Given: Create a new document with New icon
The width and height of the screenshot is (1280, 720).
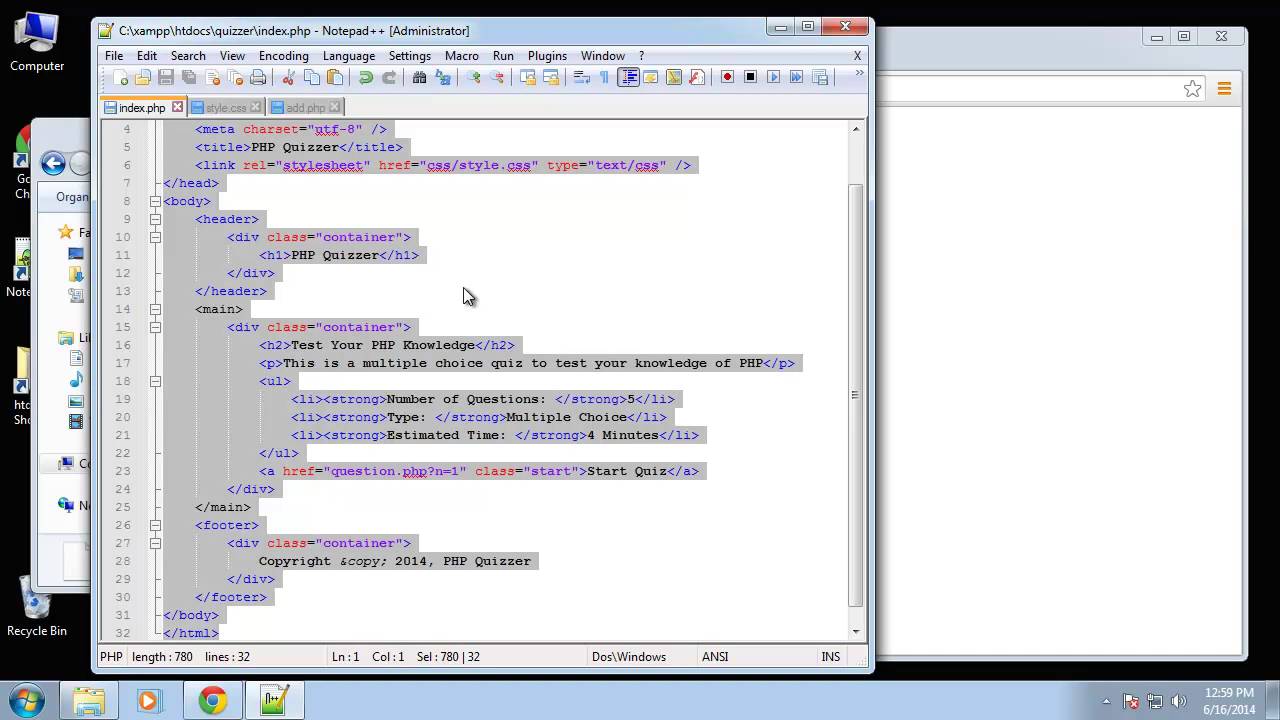Looking at the screenshot, I should [x=120, y=77].
